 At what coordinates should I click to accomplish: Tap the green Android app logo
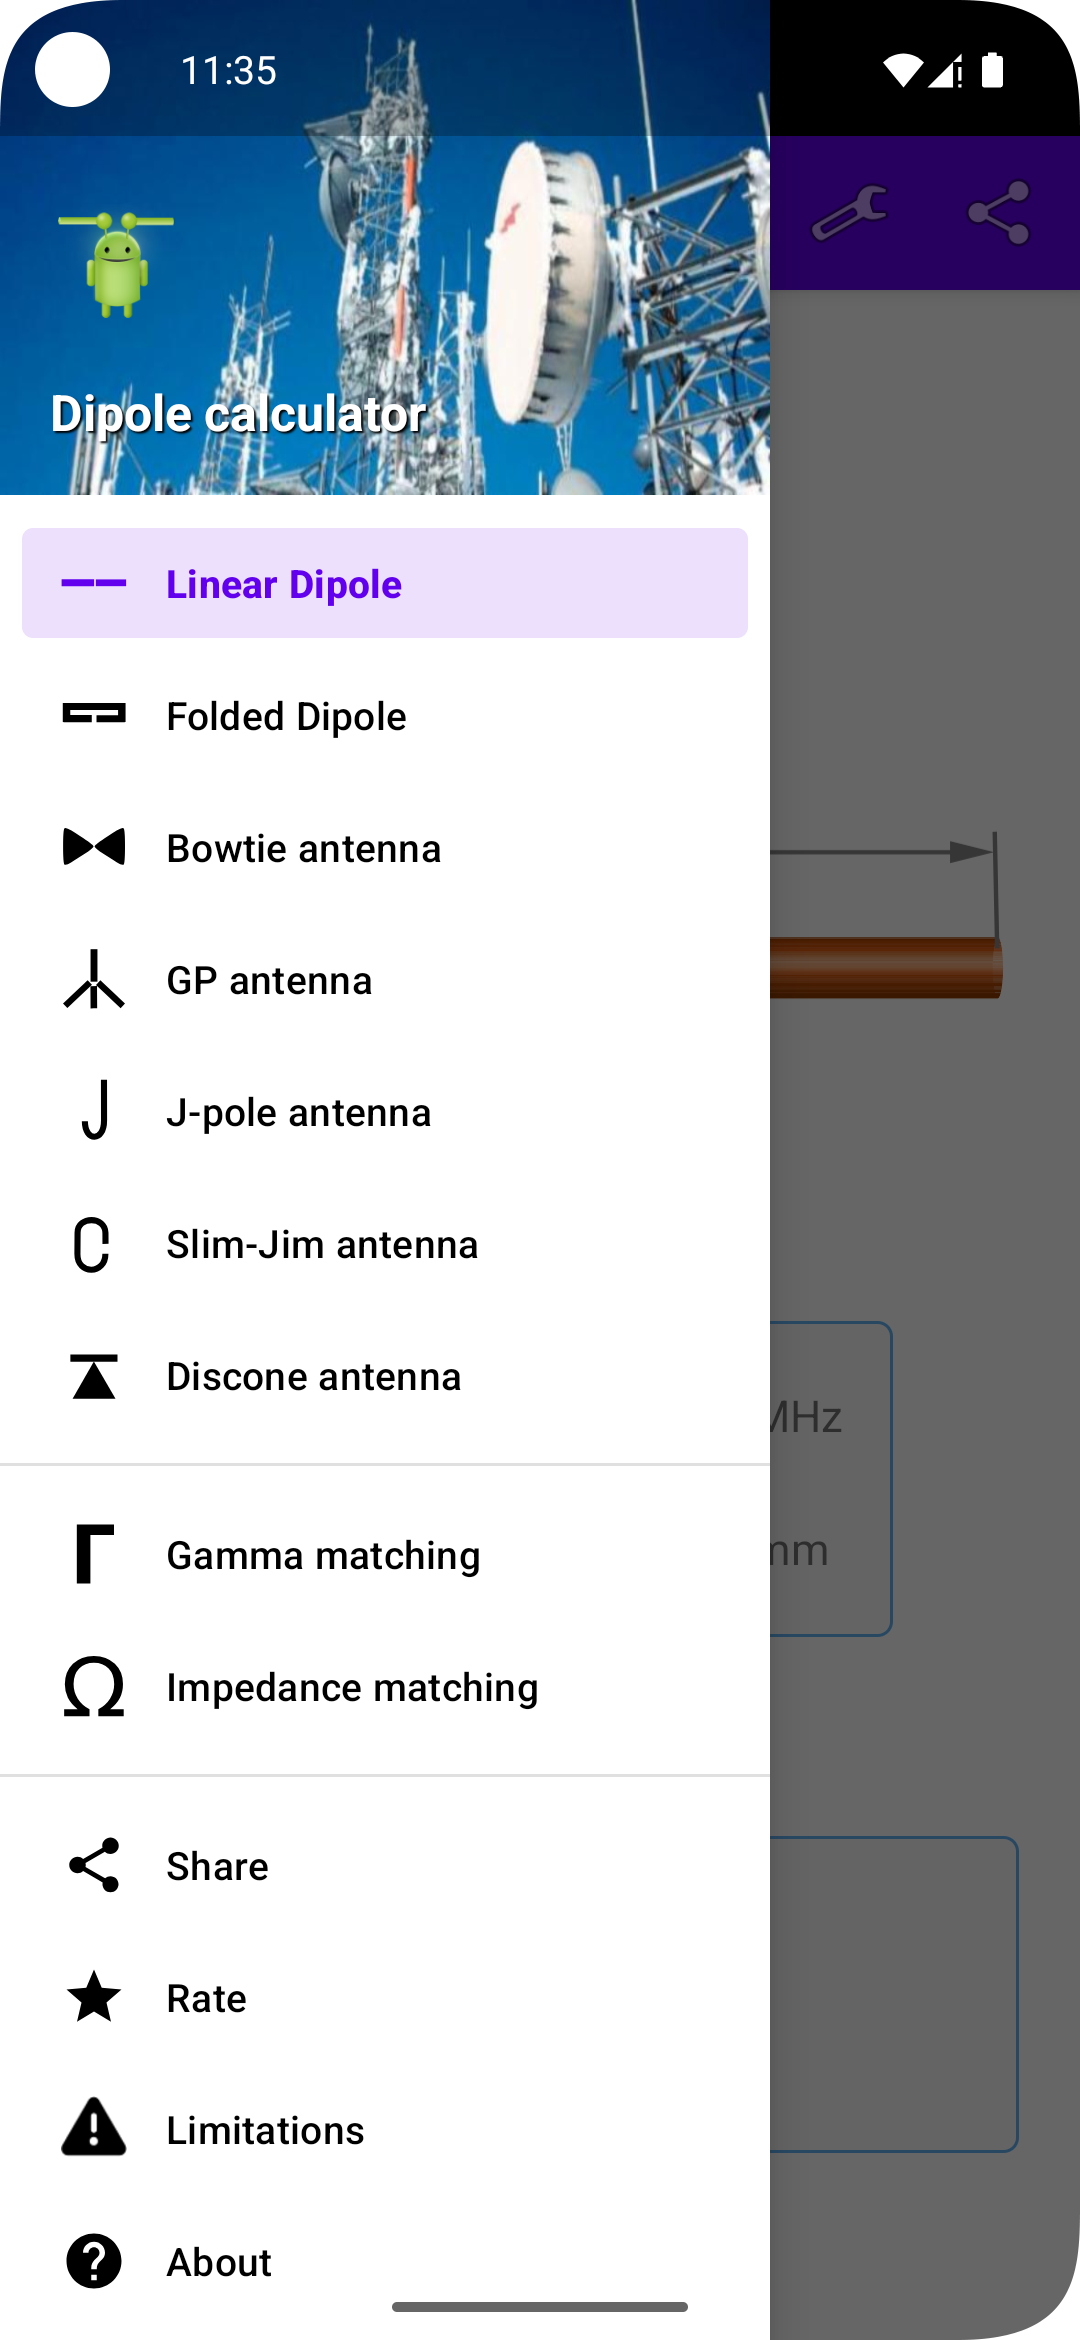(x=116, y=264)
